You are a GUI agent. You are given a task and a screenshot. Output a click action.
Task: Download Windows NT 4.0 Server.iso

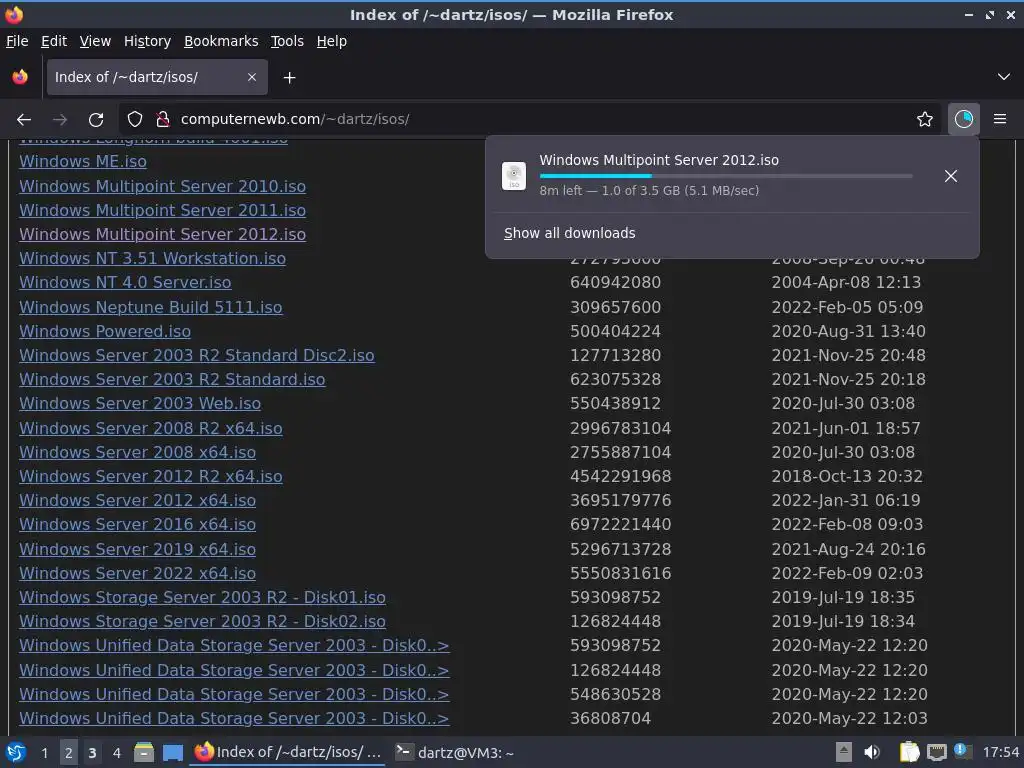tap(125, 282)
